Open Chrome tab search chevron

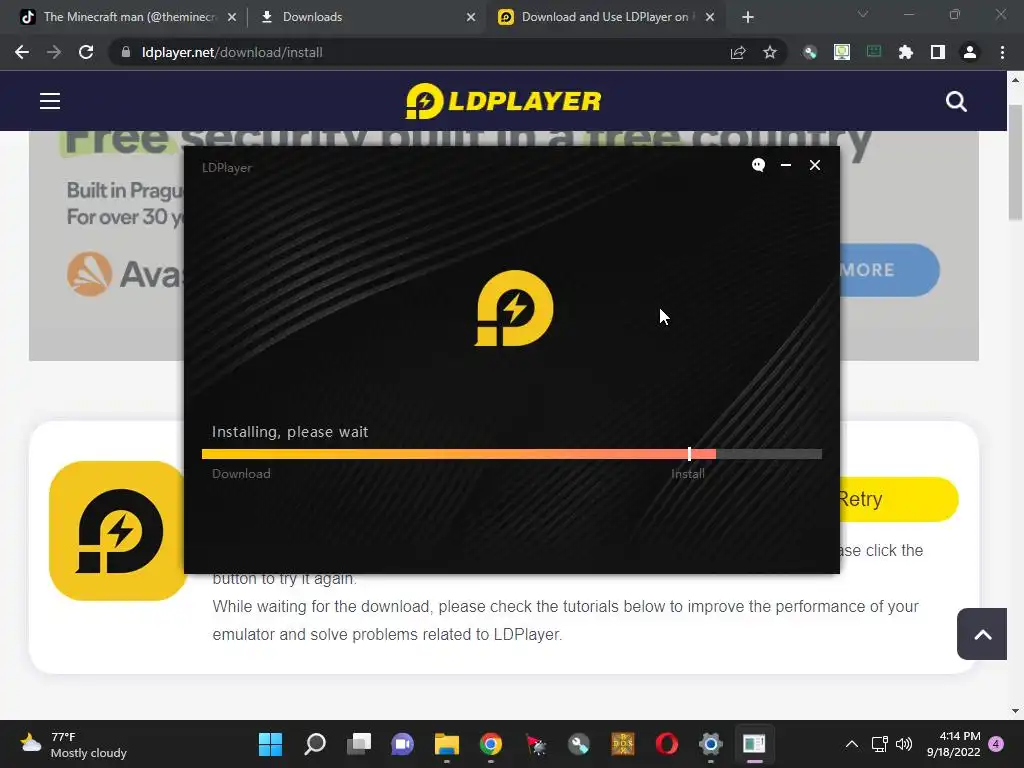(x=863, y=14)
